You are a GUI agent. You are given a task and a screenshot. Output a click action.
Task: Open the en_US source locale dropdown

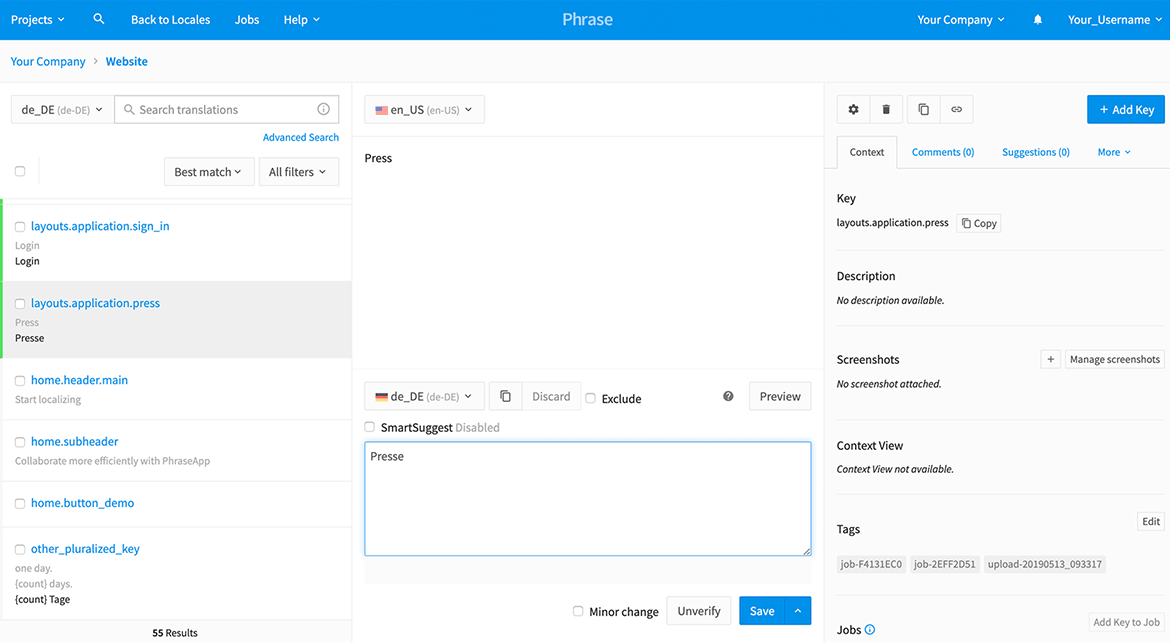[x=424, y=110]
